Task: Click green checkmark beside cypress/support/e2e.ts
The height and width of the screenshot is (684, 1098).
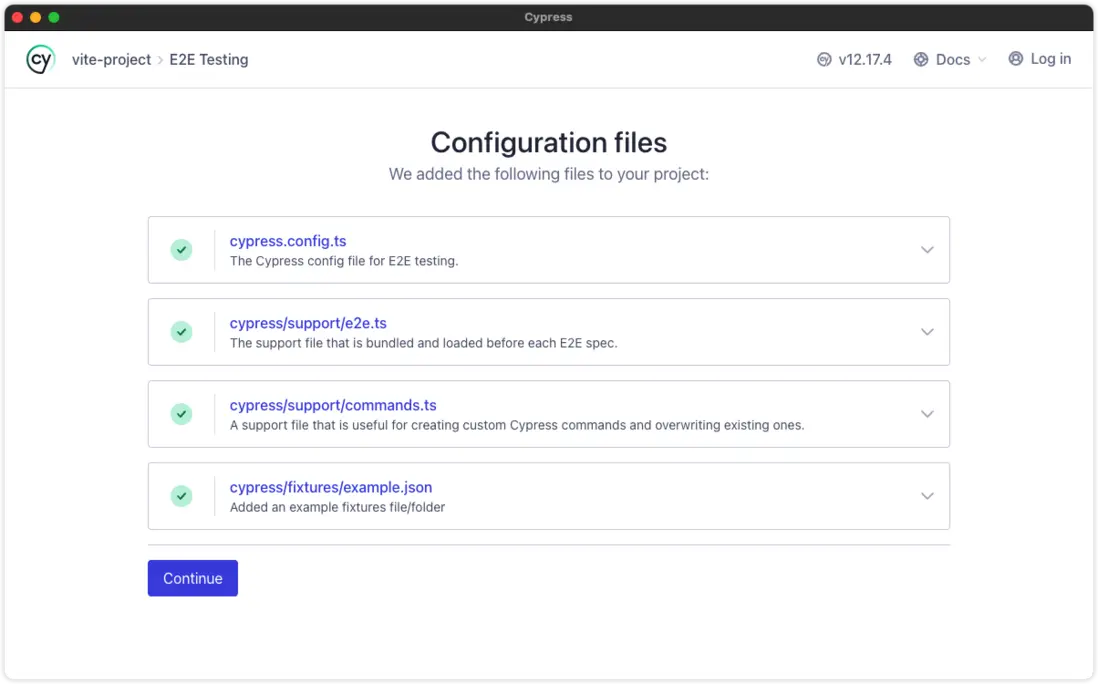Action: [x=181, y=332]
